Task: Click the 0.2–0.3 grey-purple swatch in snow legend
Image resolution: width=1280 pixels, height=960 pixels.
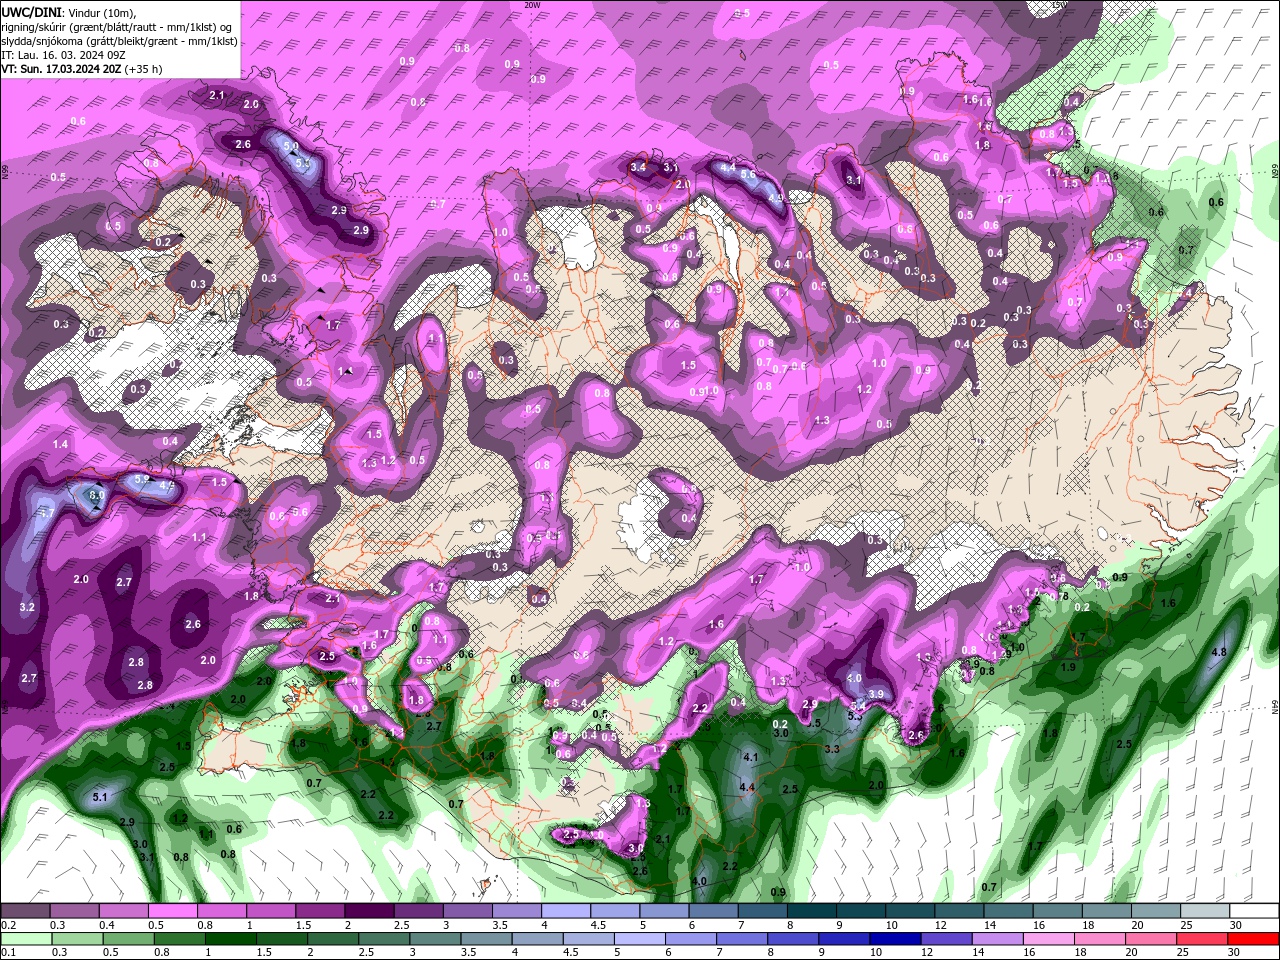Action: point(27,911)
